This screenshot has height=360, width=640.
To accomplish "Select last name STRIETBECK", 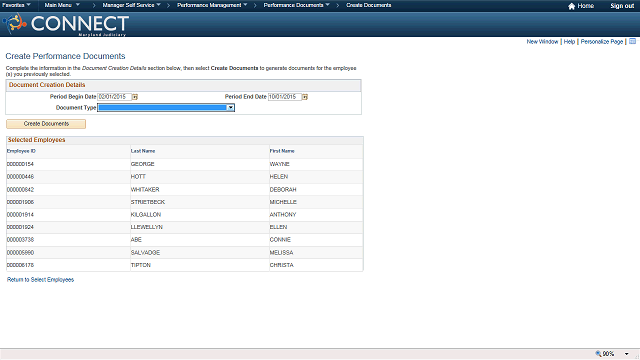I will coord(148,202).
